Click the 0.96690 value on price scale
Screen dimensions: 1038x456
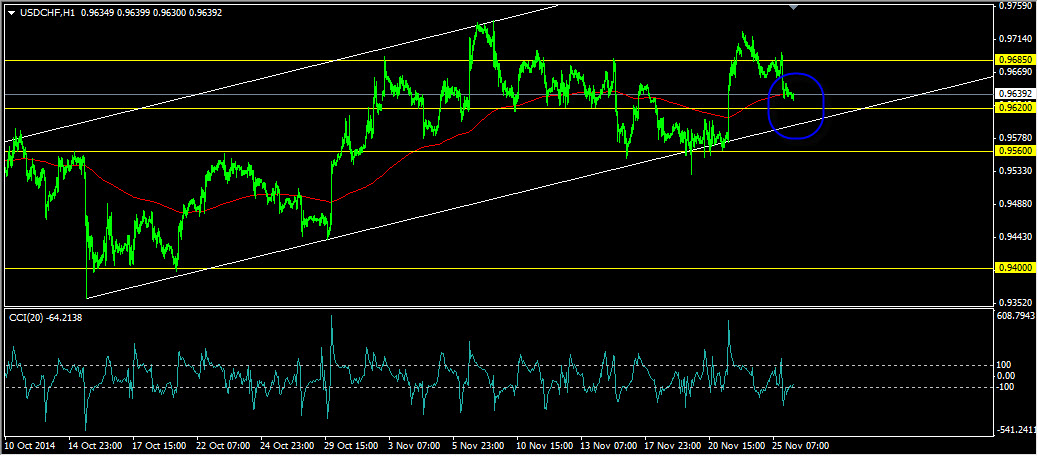(1016, 71)
